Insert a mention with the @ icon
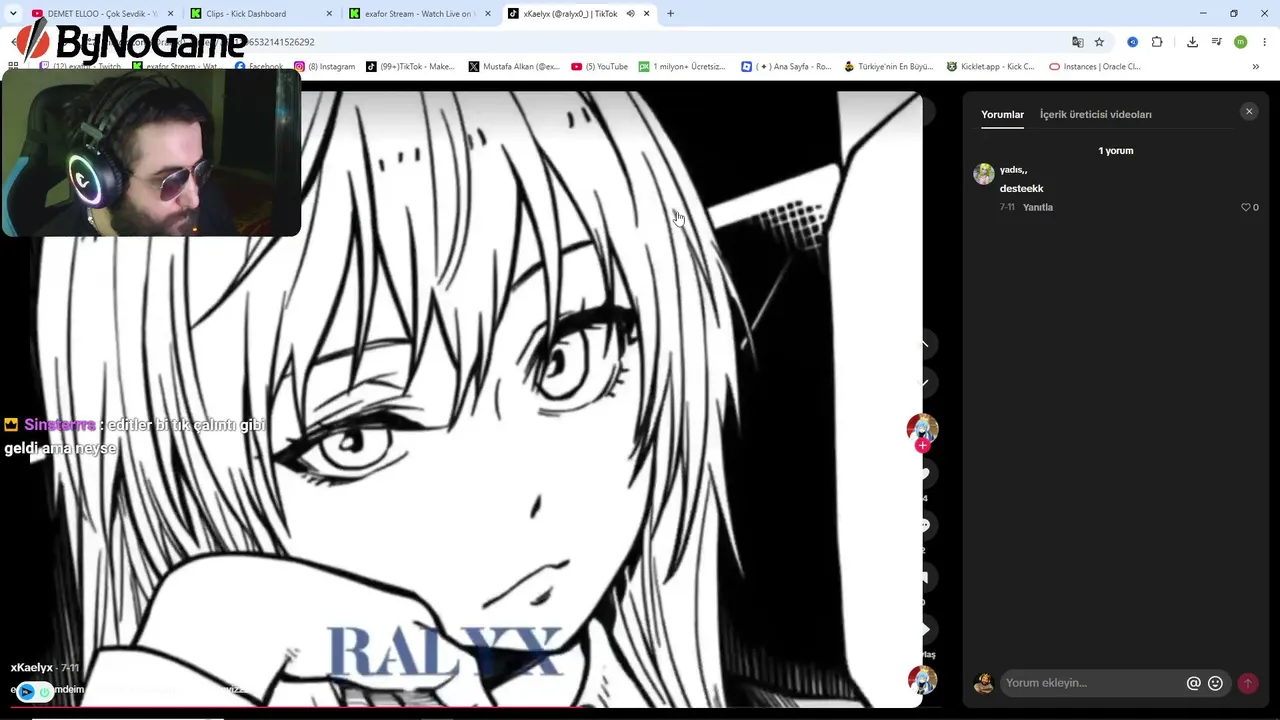1280x720 pixels. (x=1193, y=683)
